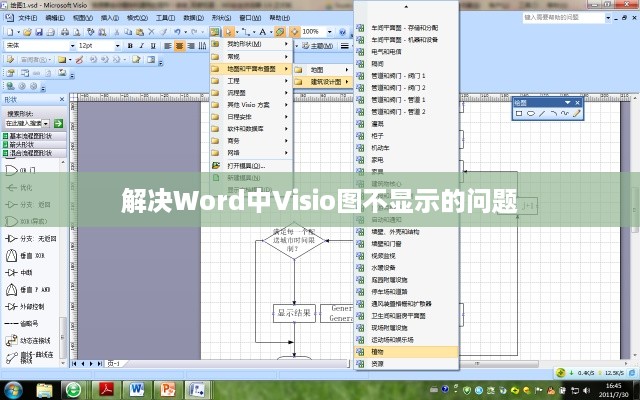Expand the 地图 submenu
This screenshot has width=640, height=400.
[x=323, y=70]
